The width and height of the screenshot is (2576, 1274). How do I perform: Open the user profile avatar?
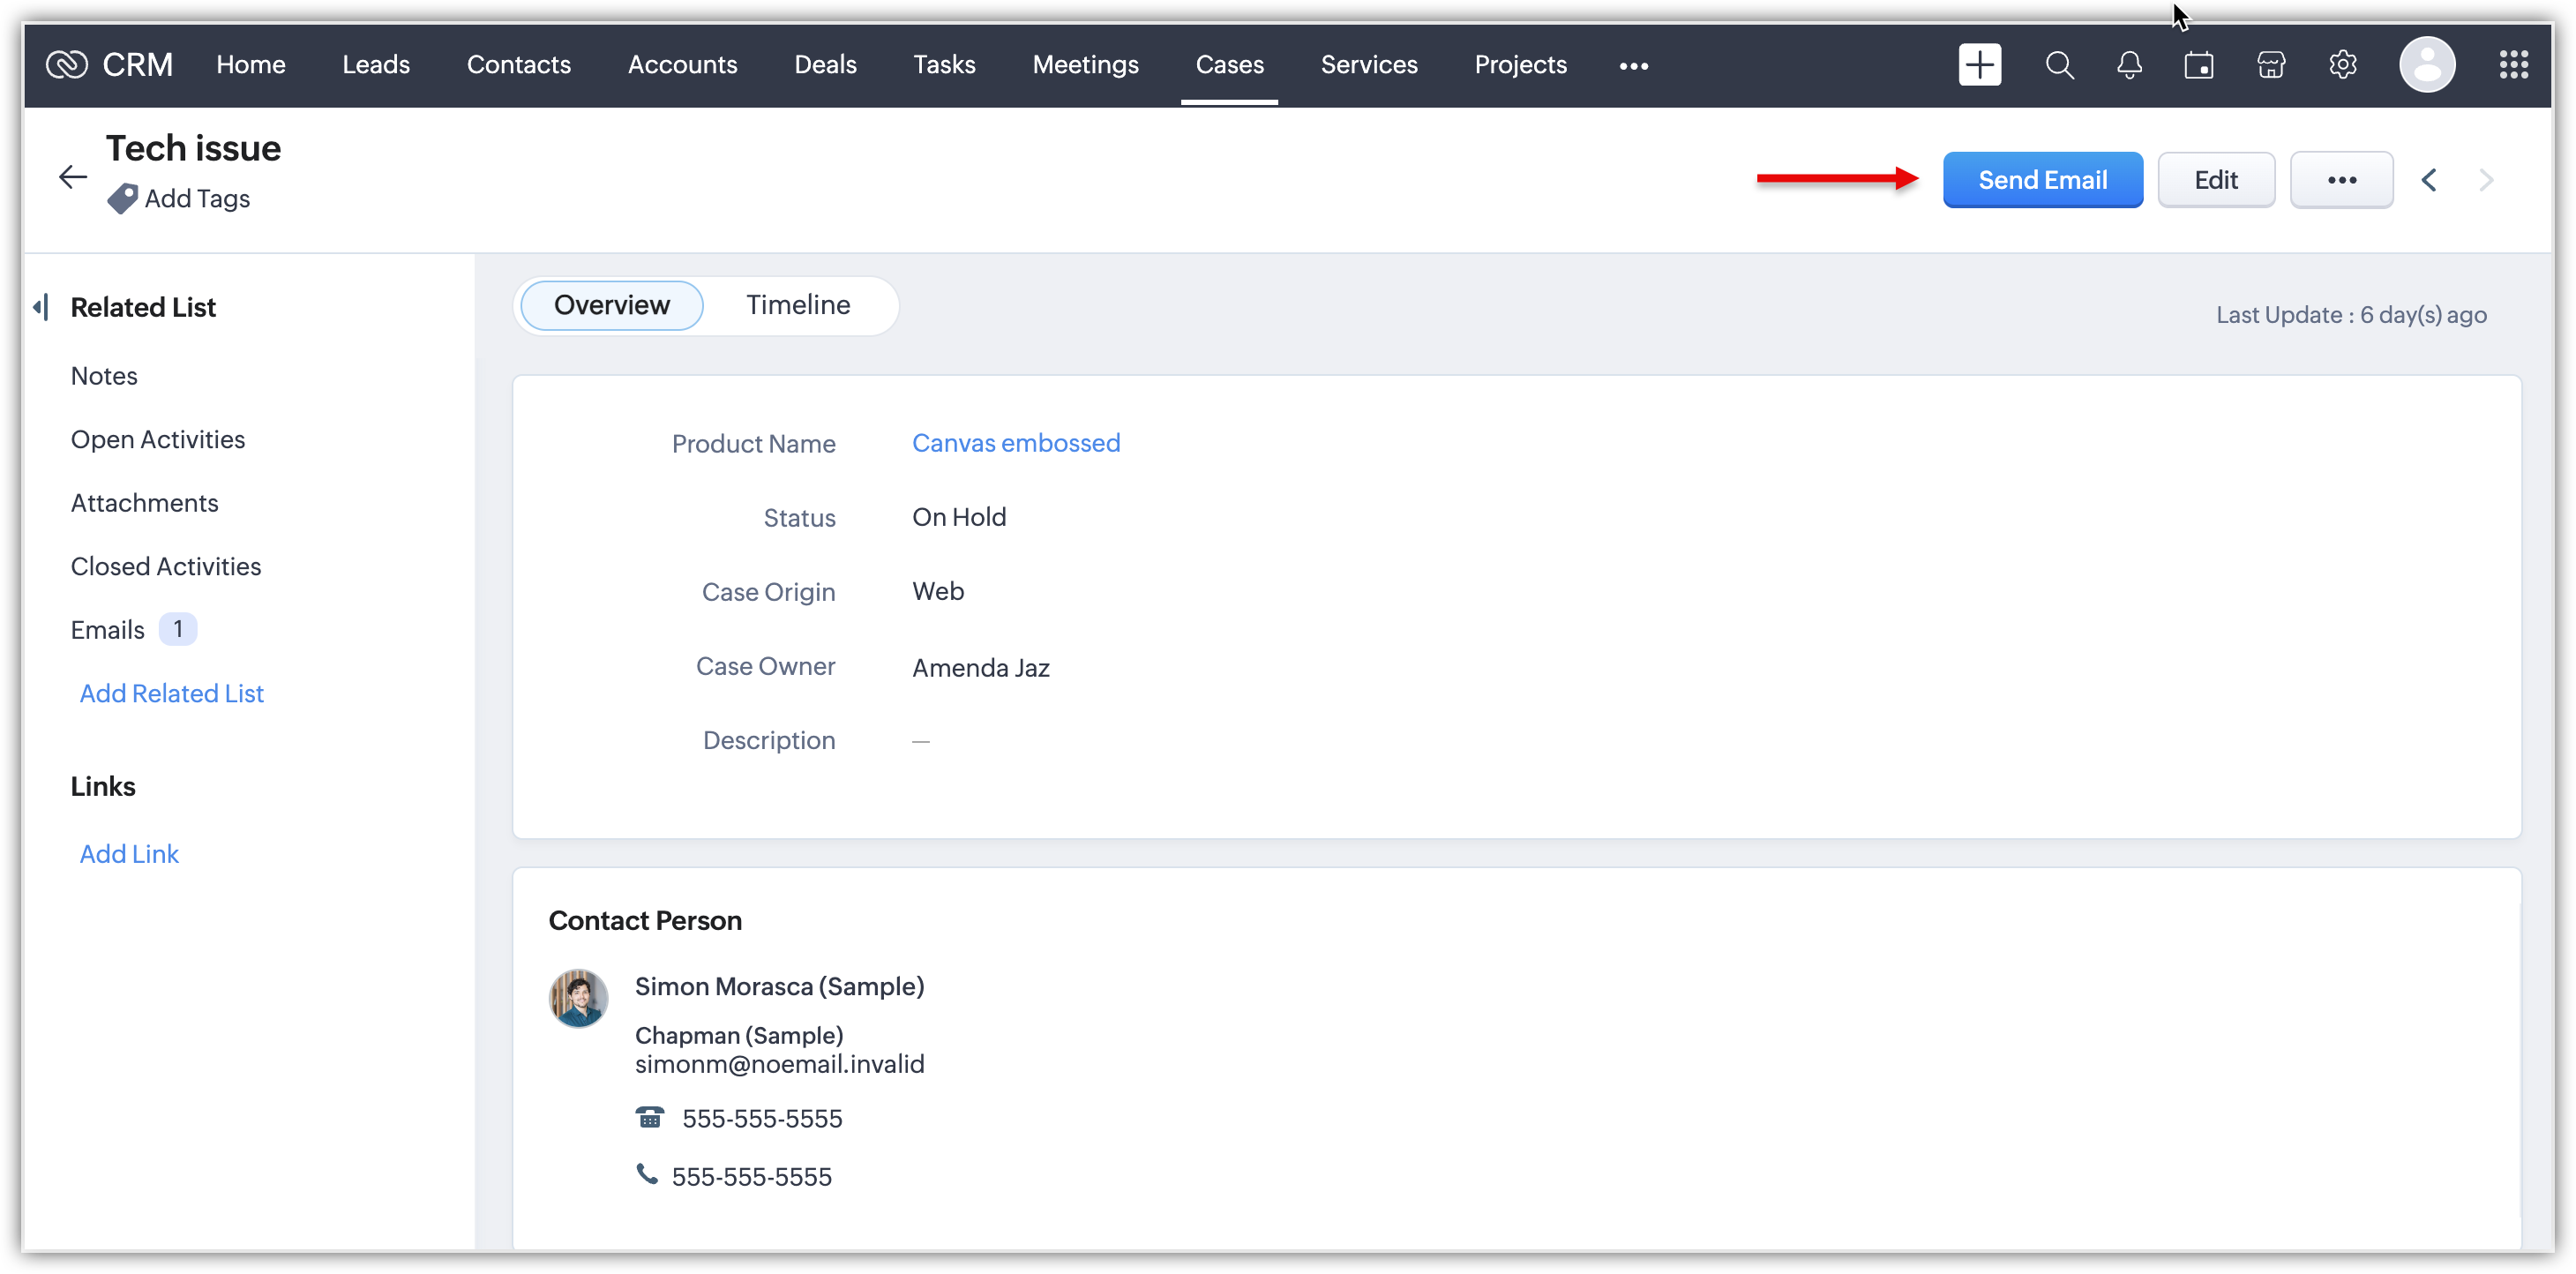coord(2426,65)
